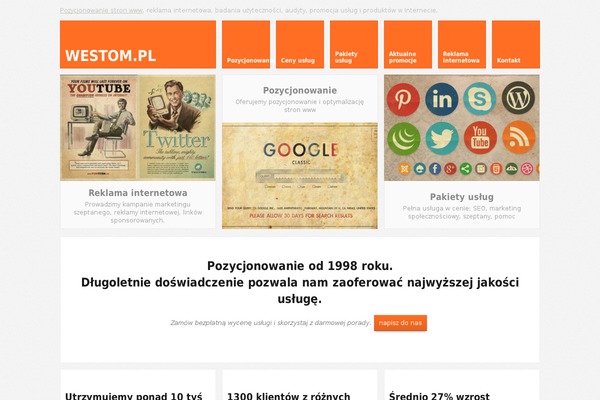Open the vintage YouTube Twitter poster image
The height and width of the screenshot is (400, 600).
[x=138, y=127]
